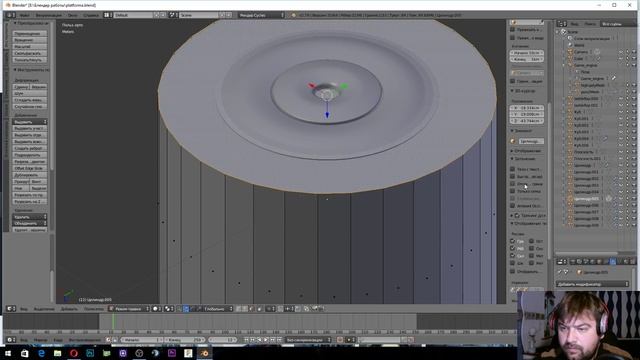This screenshot has height=360, width=640.
Task: Open the Рендер Cycles engine dropdown
Action: coord(261,15)
